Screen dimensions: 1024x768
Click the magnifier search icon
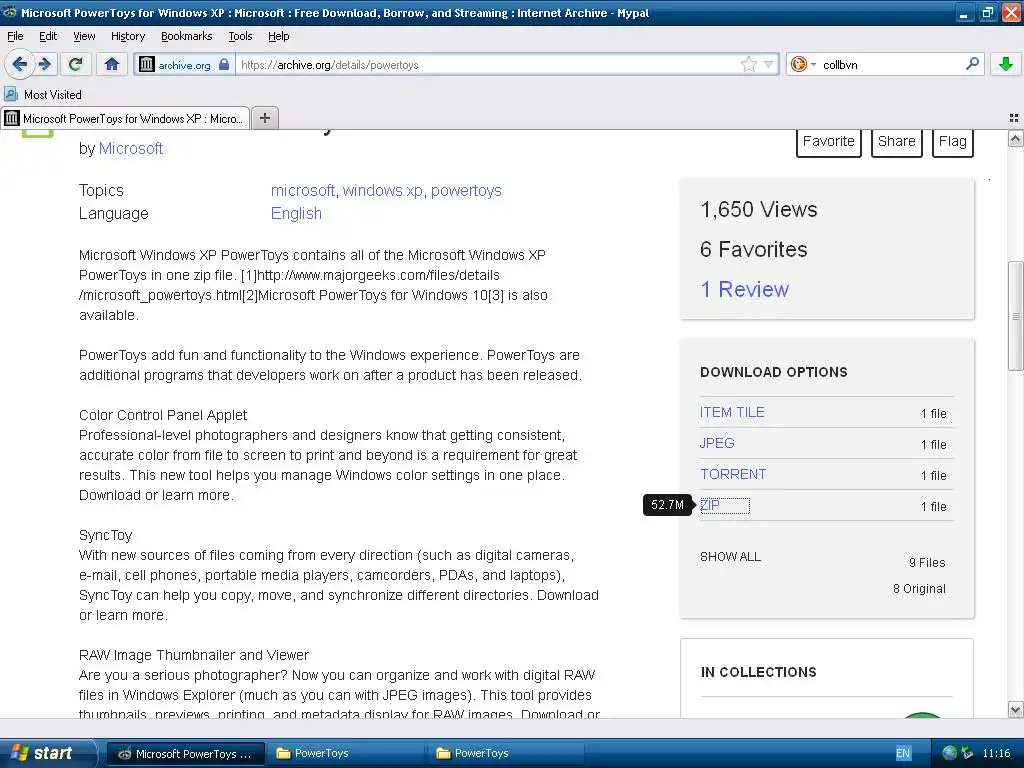click(x=972, y=64)
